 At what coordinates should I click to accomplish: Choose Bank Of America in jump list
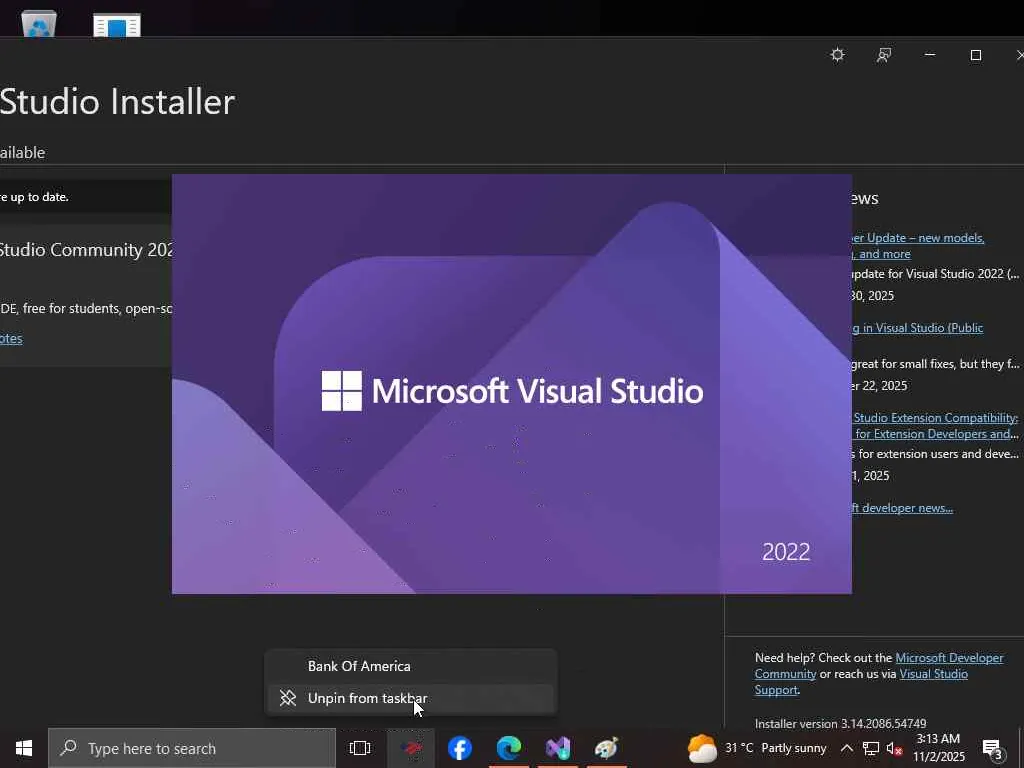click(x=411, y=666)
